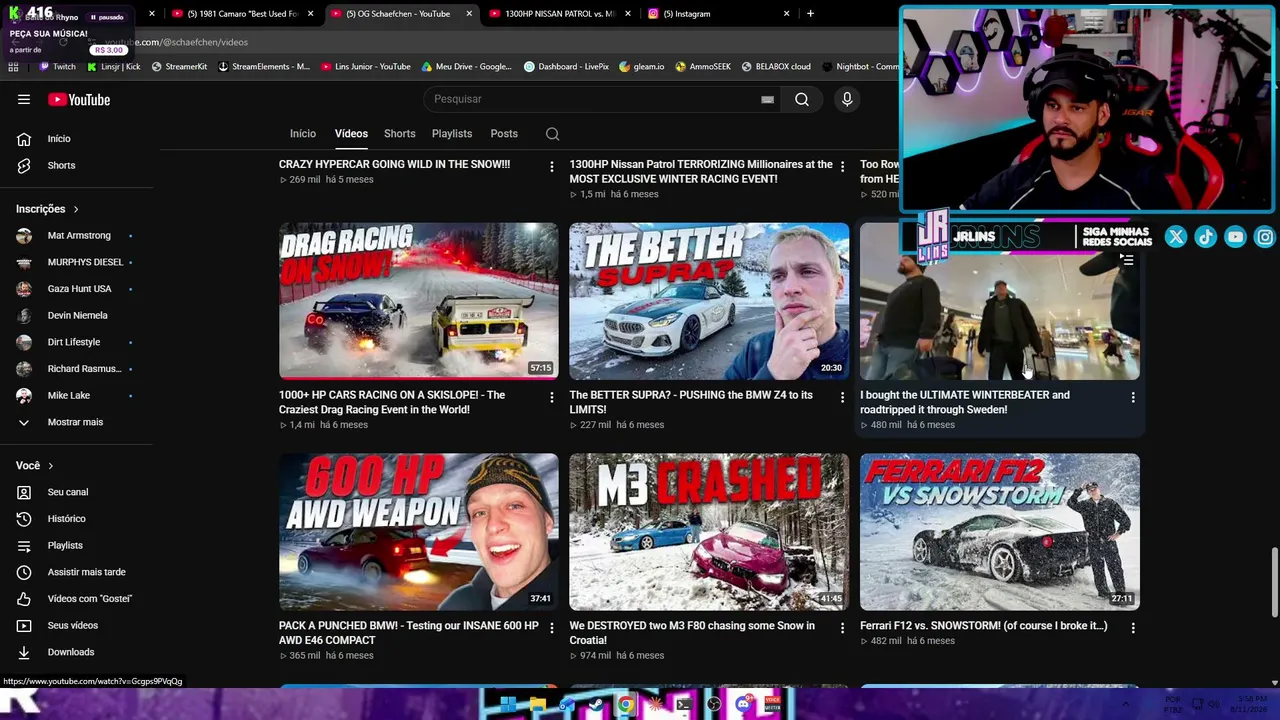Open Steam from the taskbar
The image size is (1280, 720).
pos(597,704)
